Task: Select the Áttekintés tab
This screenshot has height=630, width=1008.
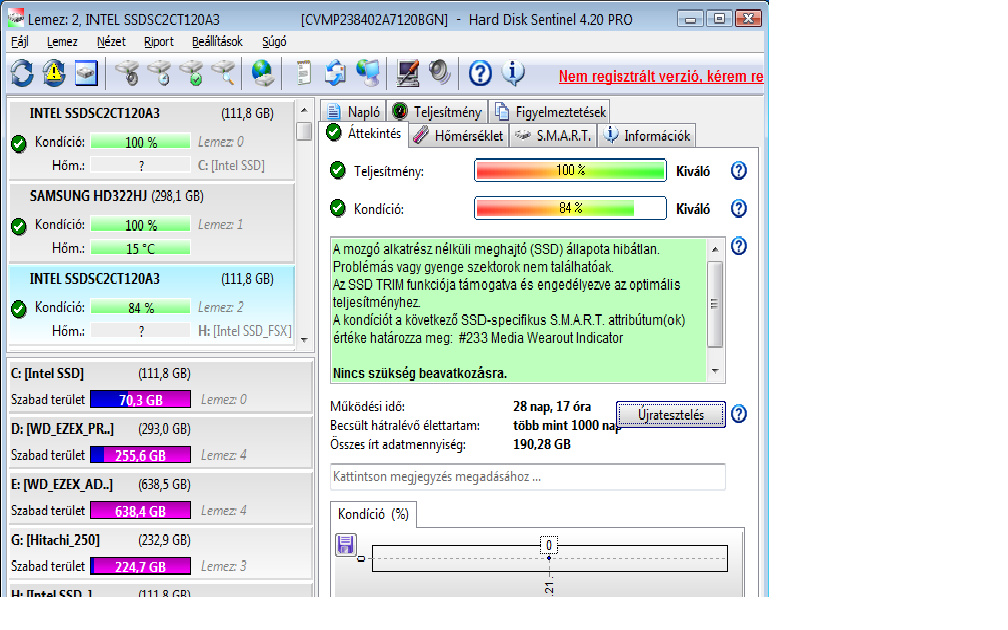Action: click(364, 134)
